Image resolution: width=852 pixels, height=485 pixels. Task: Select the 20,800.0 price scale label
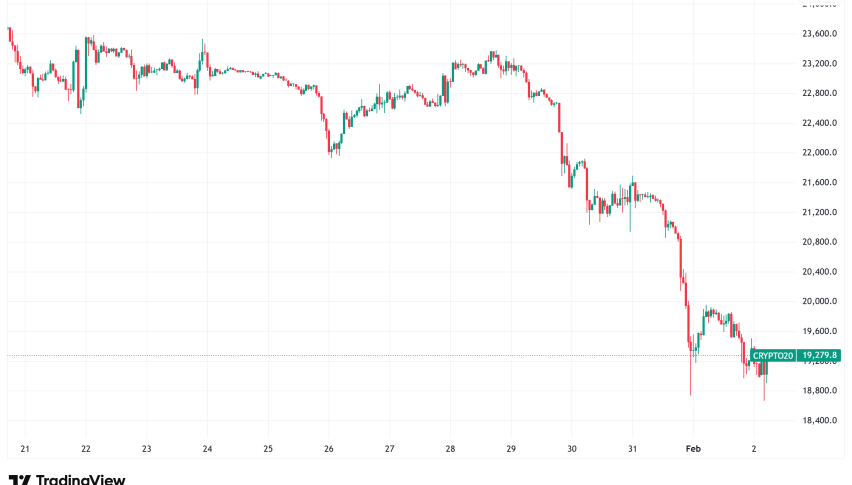[819, 242]
